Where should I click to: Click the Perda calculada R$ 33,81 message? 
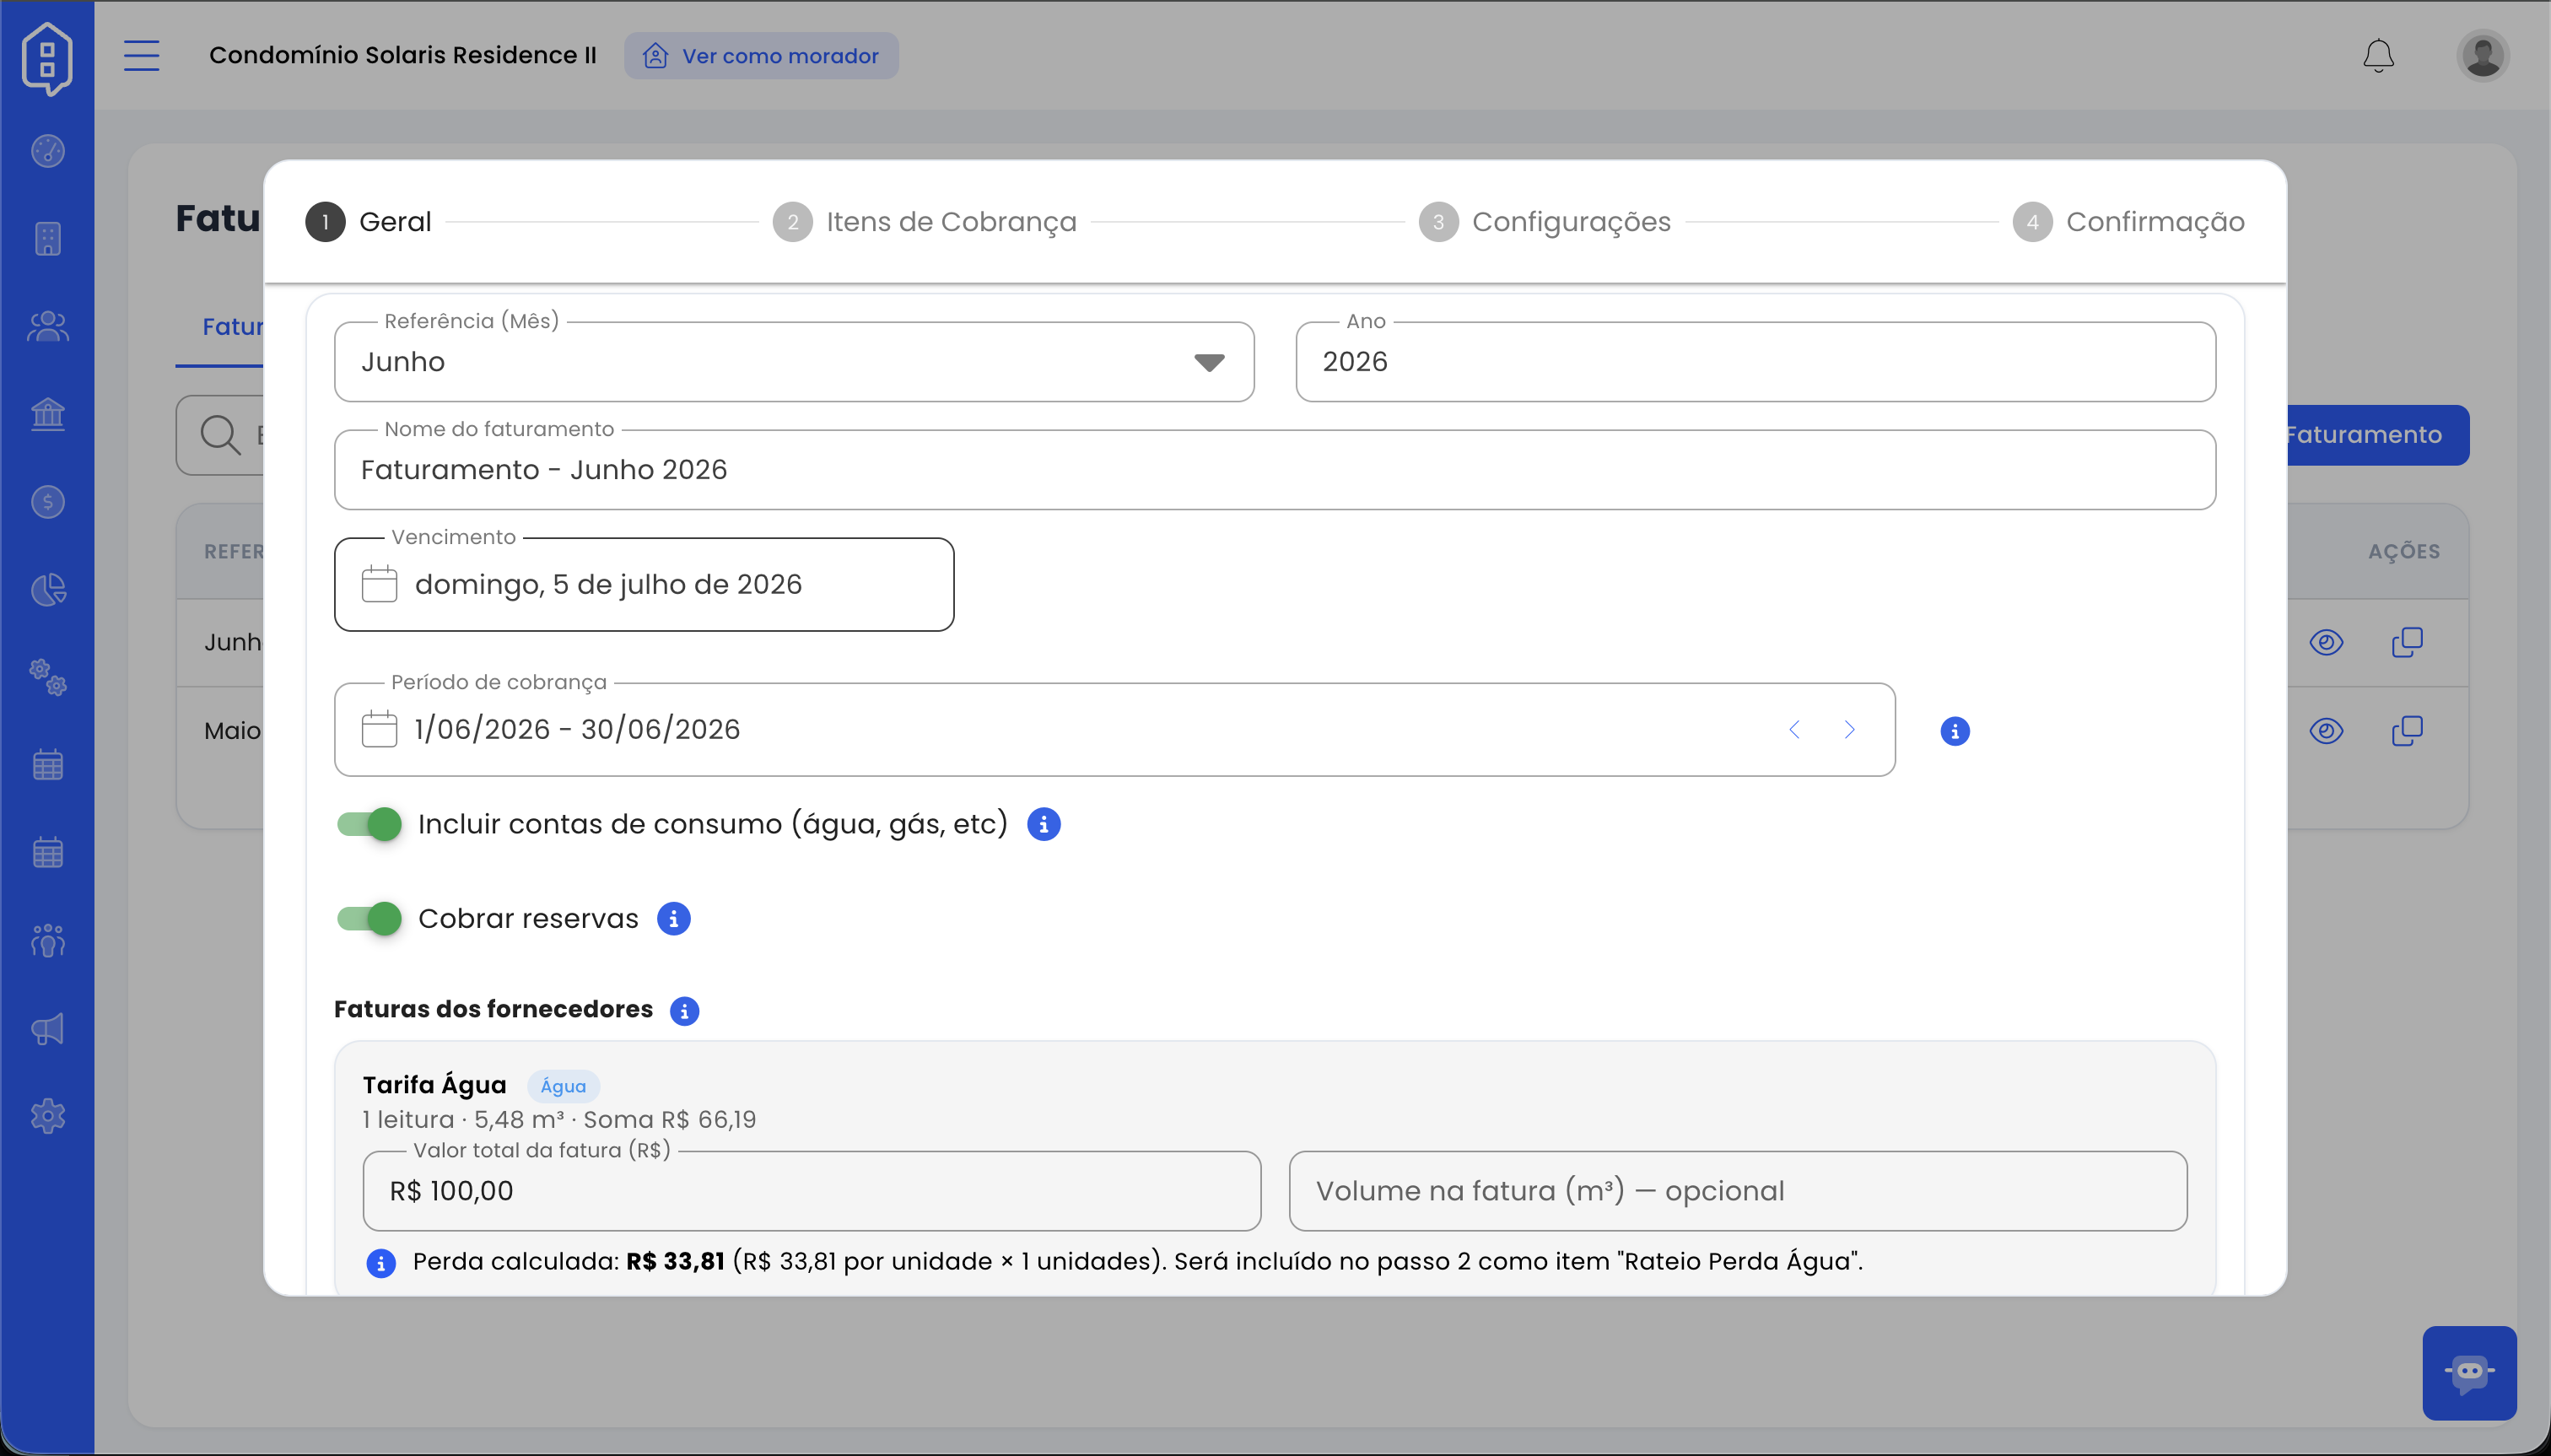[1136, 1262]
